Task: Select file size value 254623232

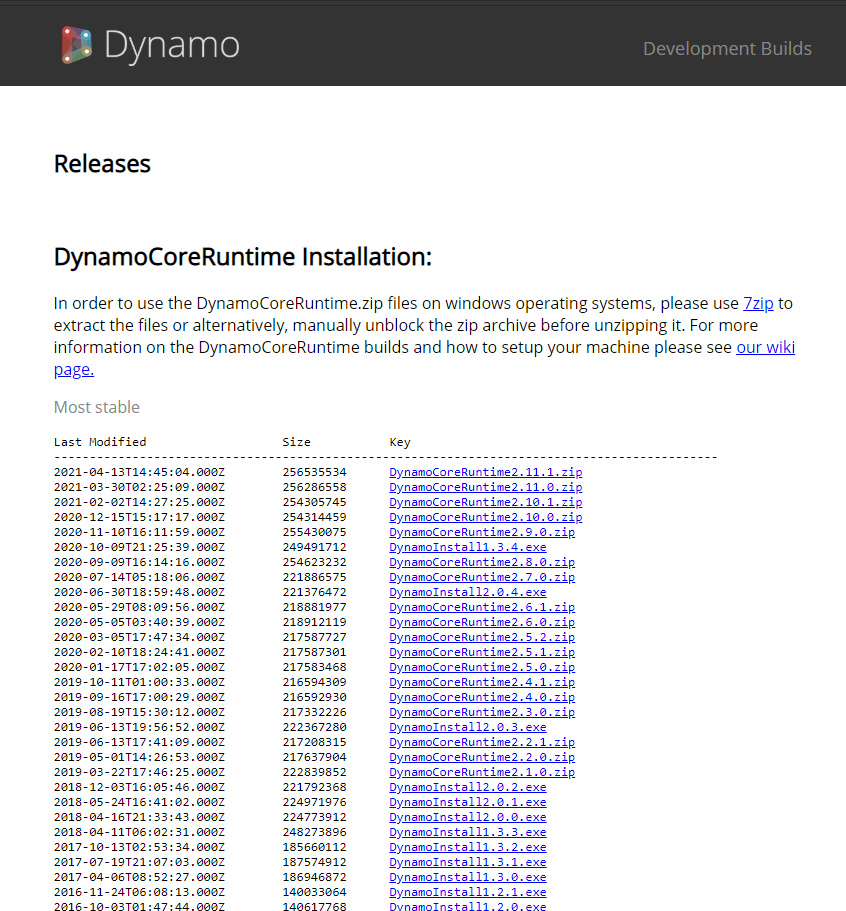Action: click(314, 562)
